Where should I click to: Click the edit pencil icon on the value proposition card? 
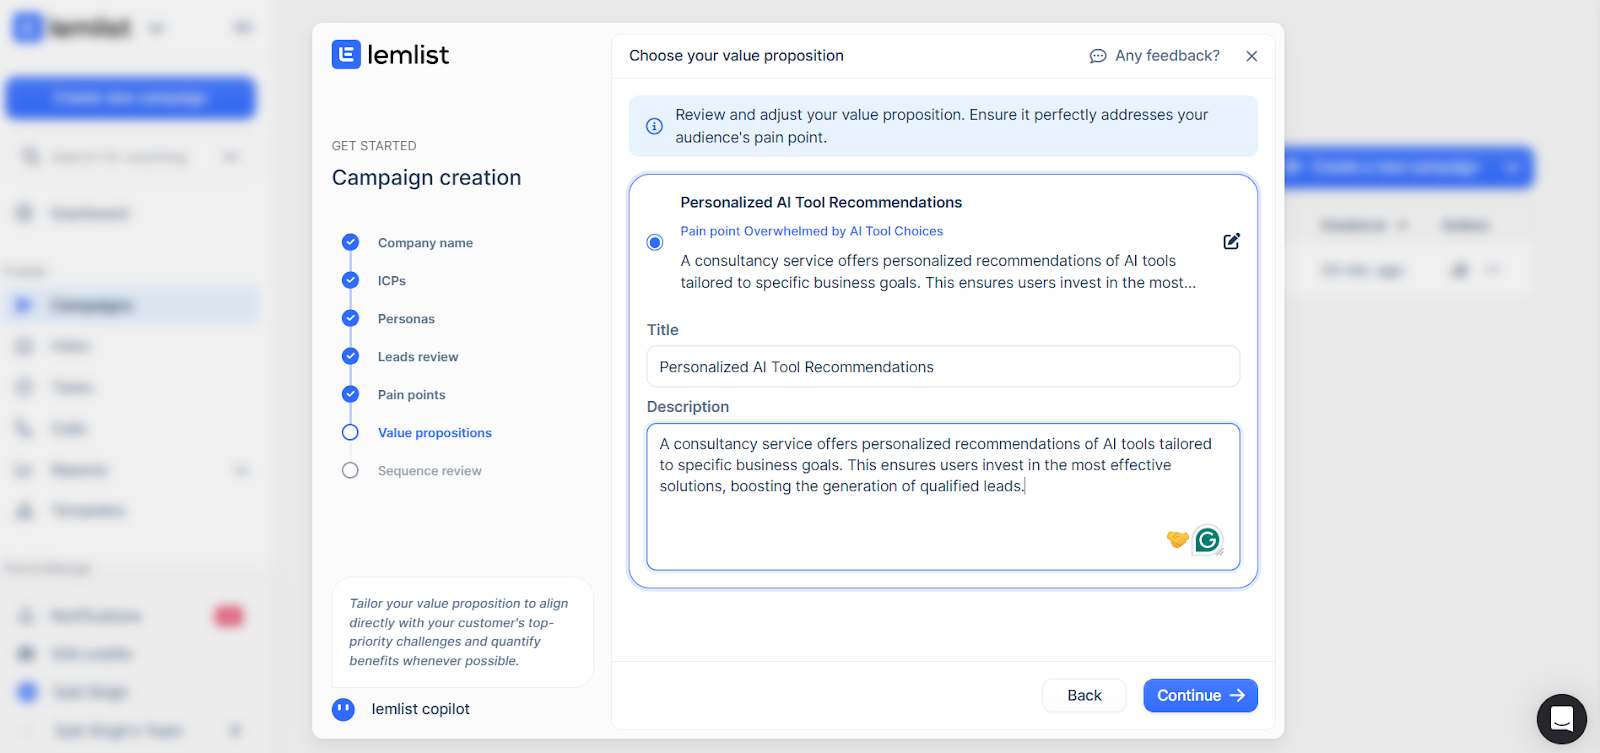coord(1232,241)
